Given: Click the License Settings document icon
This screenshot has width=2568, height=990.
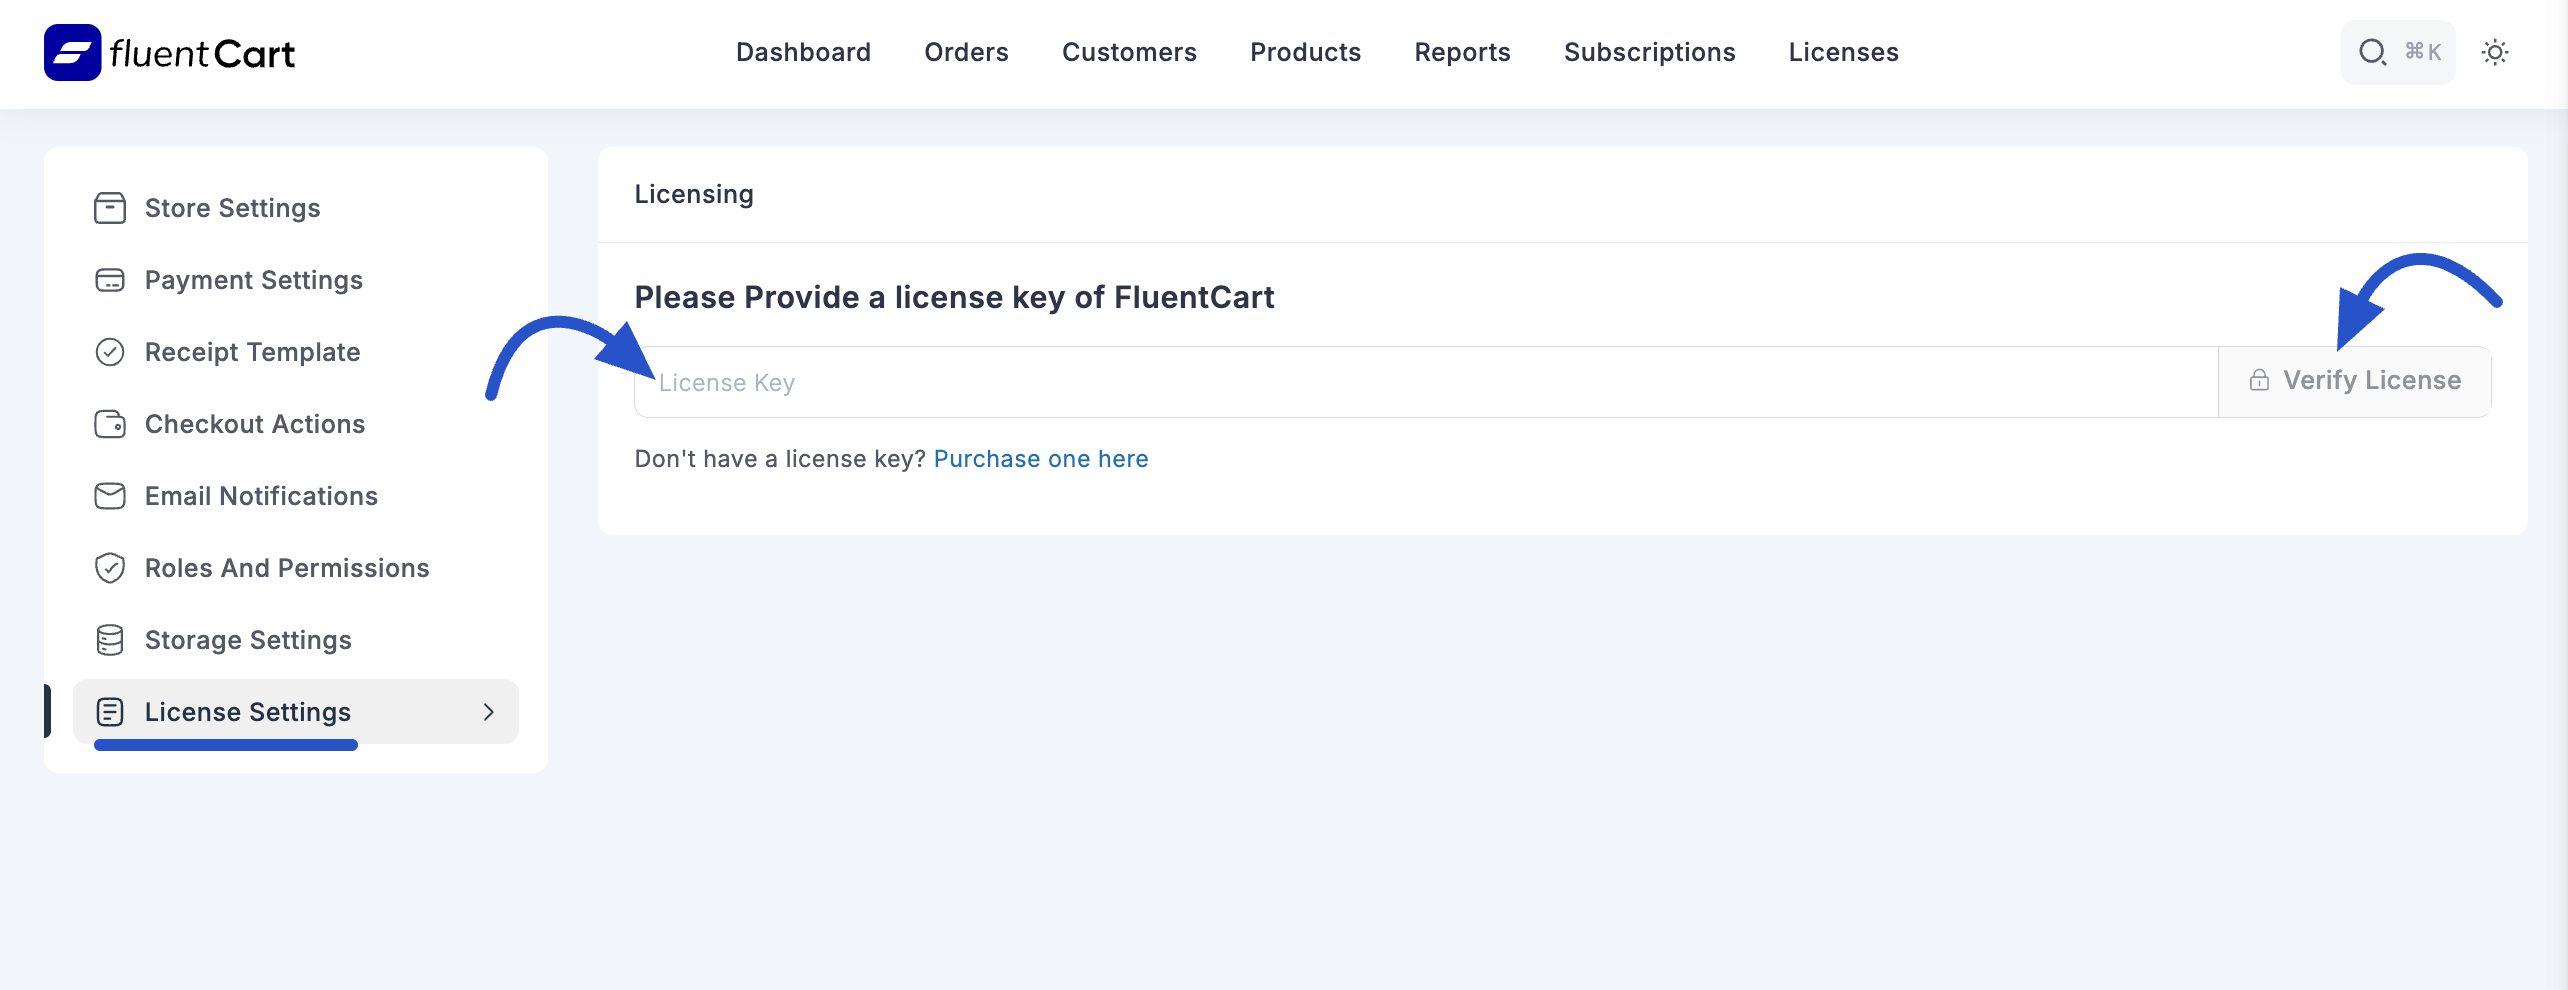Looking at the screenshot, I should tap(110, 711).
